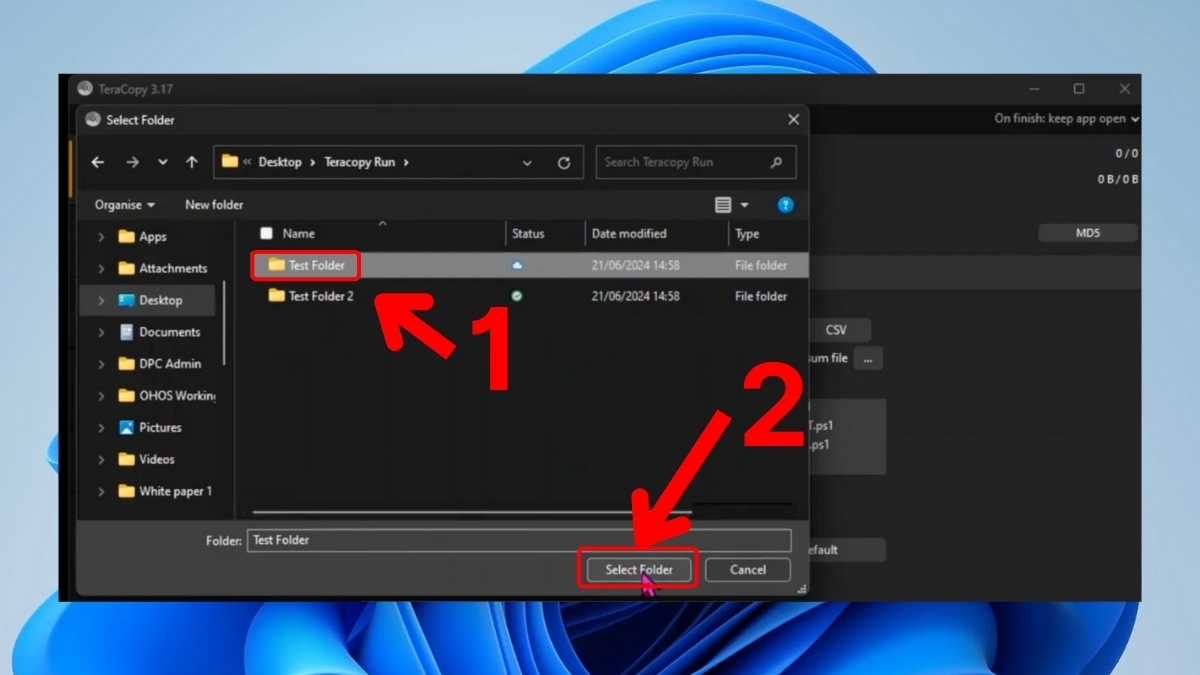Select the Test Folder 2 icon in list
The width and height of the screenshot is (1200, 675).
pos(276,296)
